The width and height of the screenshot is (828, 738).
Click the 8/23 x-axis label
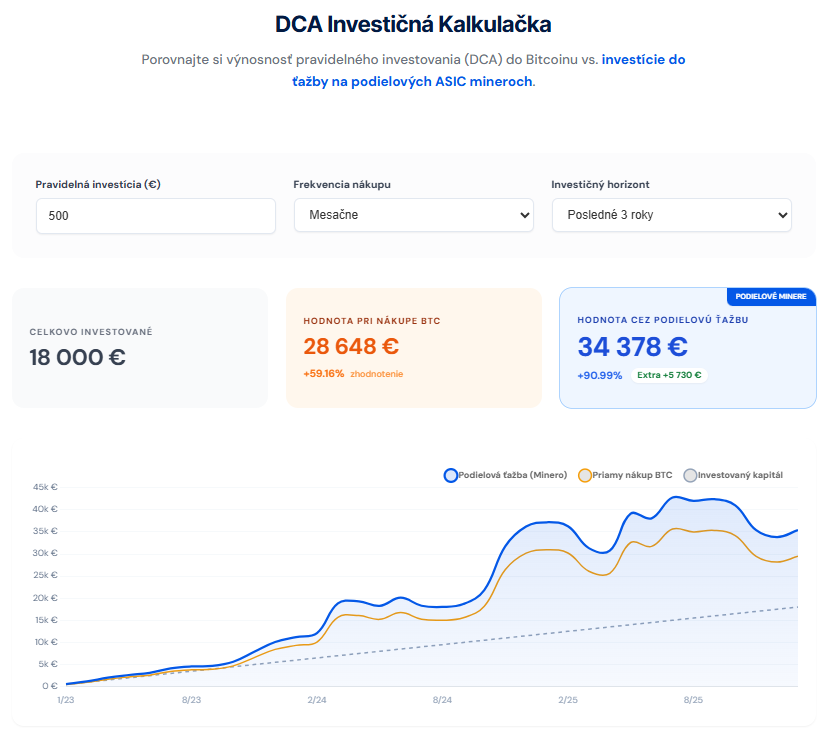[192, 700]
